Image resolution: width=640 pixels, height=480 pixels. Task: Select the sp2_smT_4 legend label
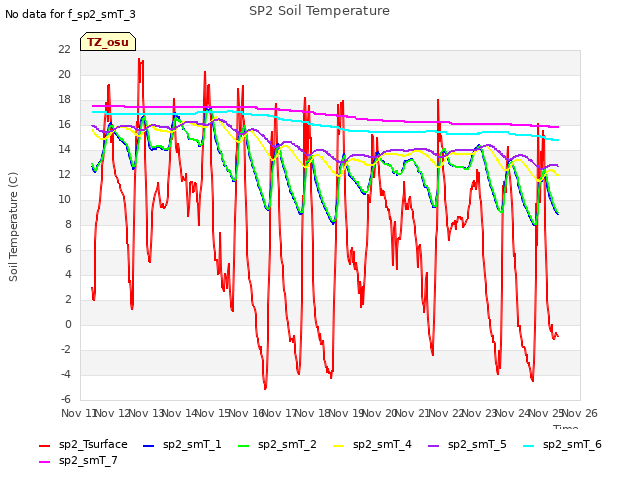(382, 444)
